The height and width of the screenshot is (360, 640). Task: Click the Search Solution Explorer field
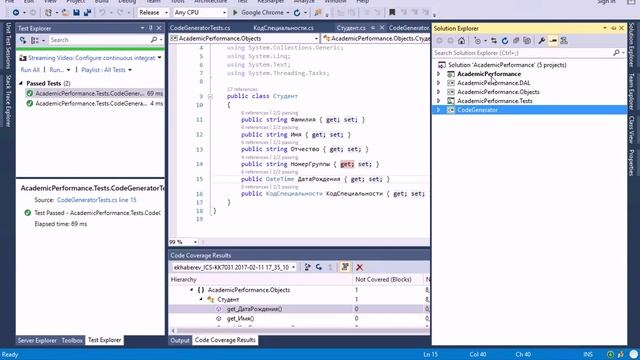[x=522, y=53]
